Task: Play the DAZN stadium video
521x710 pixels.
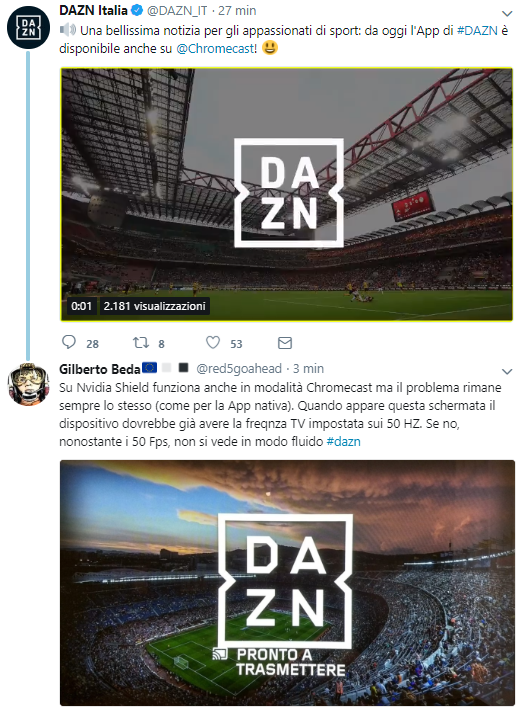Action: (287, 194)
